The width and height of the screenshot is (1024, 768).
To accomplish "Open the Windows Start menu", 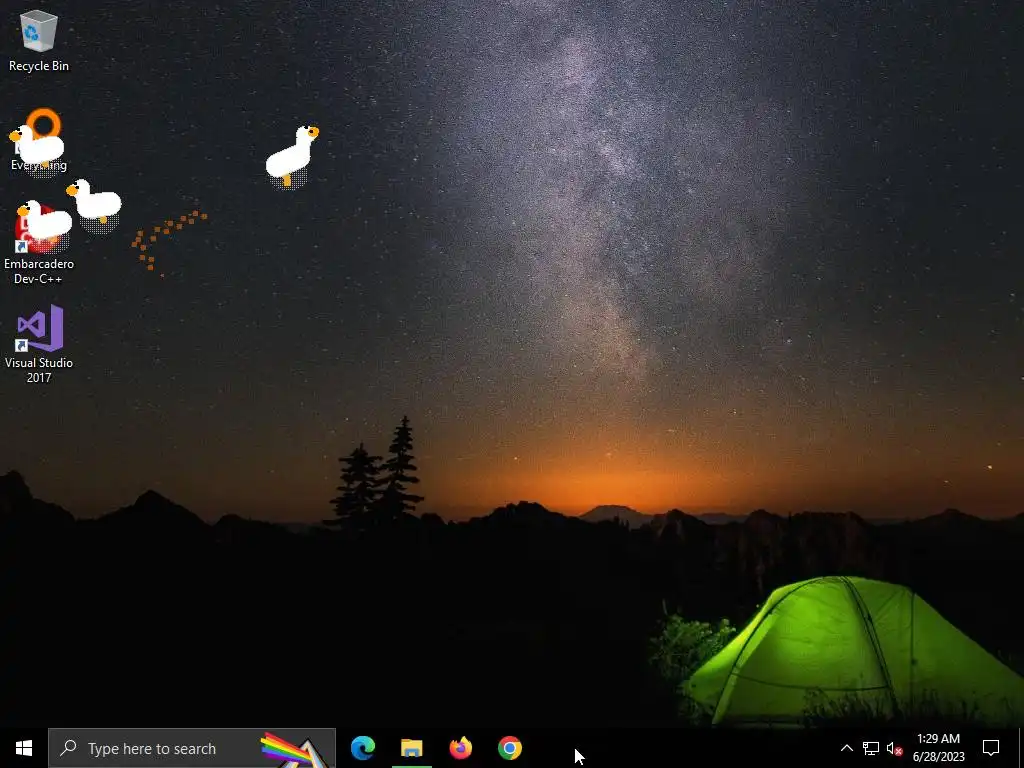I will click(24, 748).
